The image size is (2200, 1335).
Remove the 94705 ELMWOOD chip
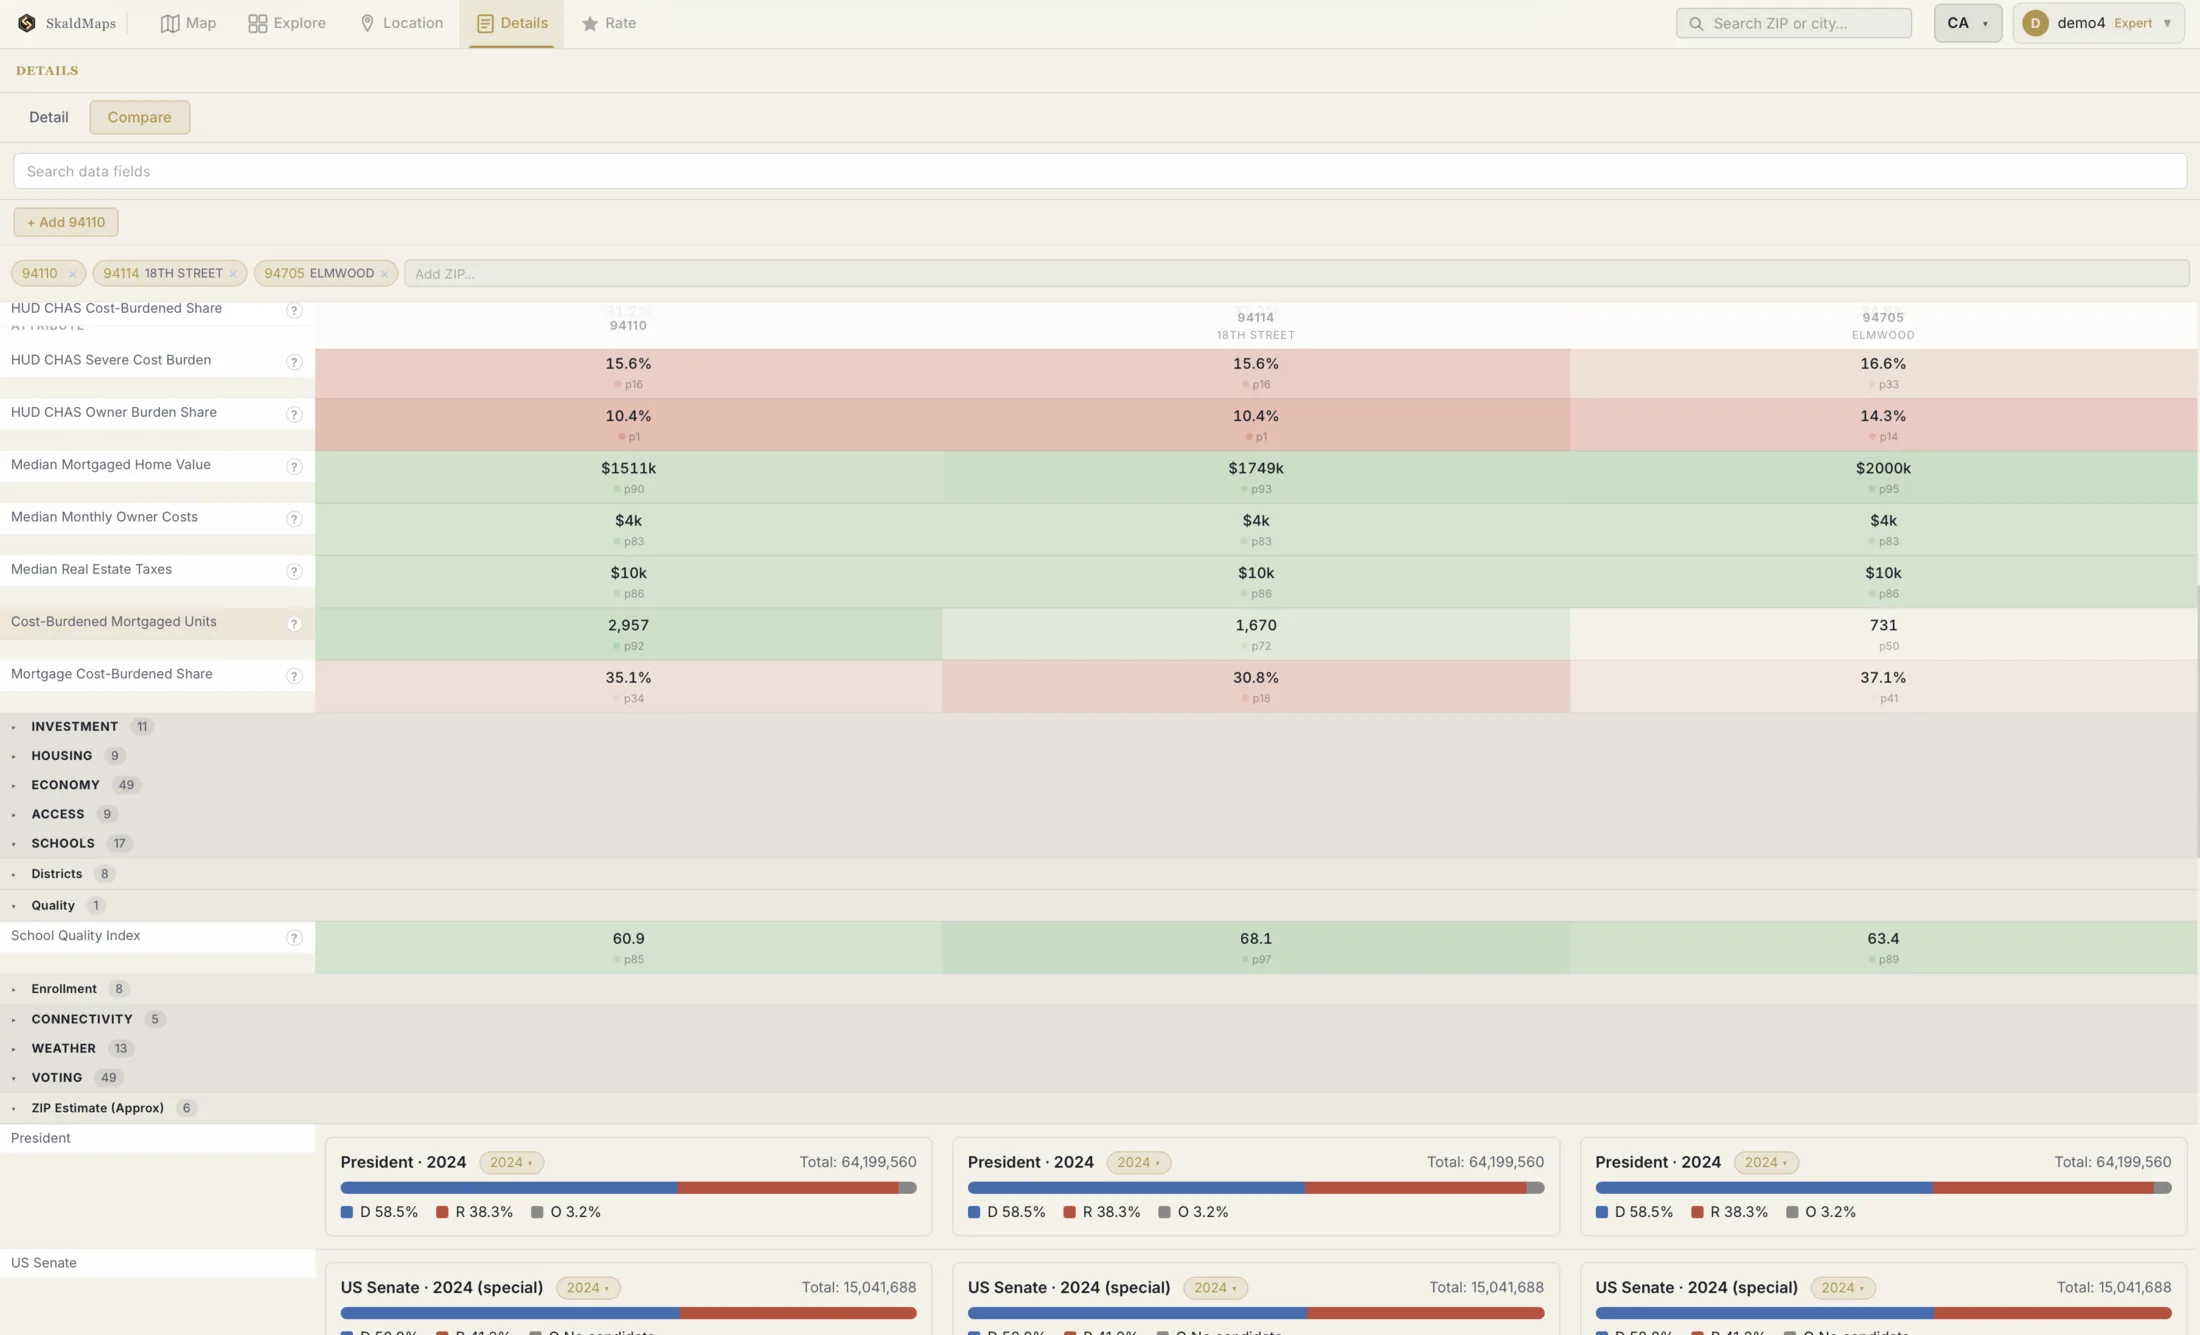click(x=384, y=274)
